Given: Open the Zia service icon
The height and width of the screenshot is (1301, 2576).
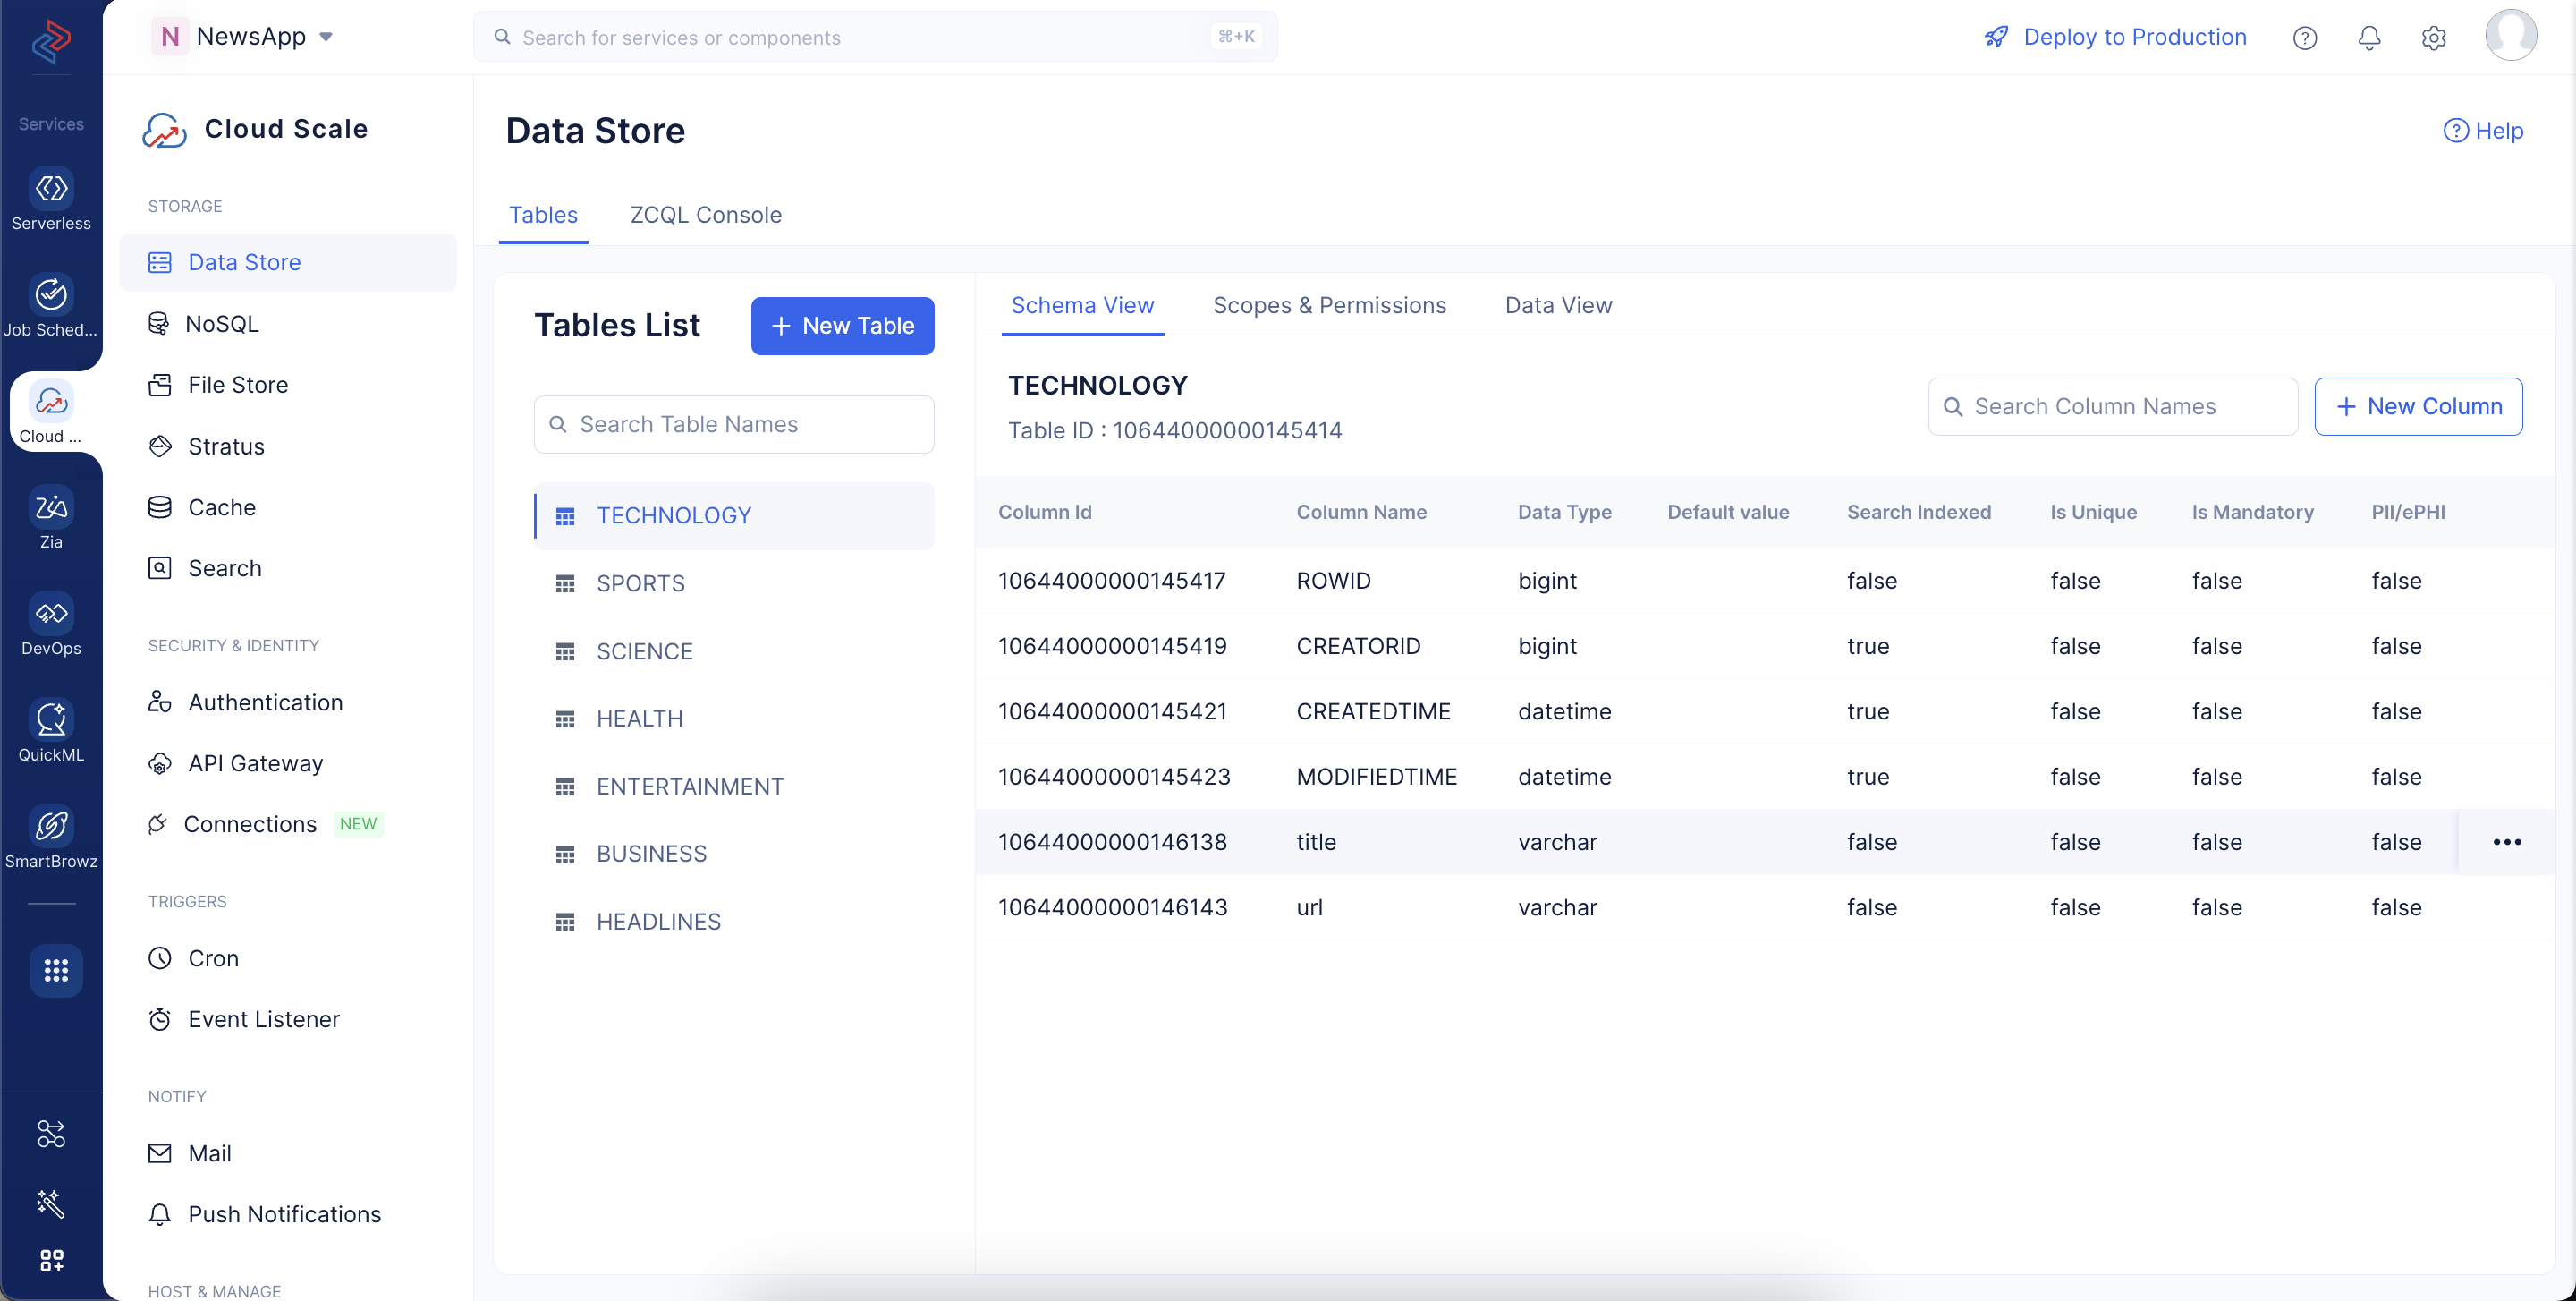Looking at the screenshot, I should tap(51, 507).
